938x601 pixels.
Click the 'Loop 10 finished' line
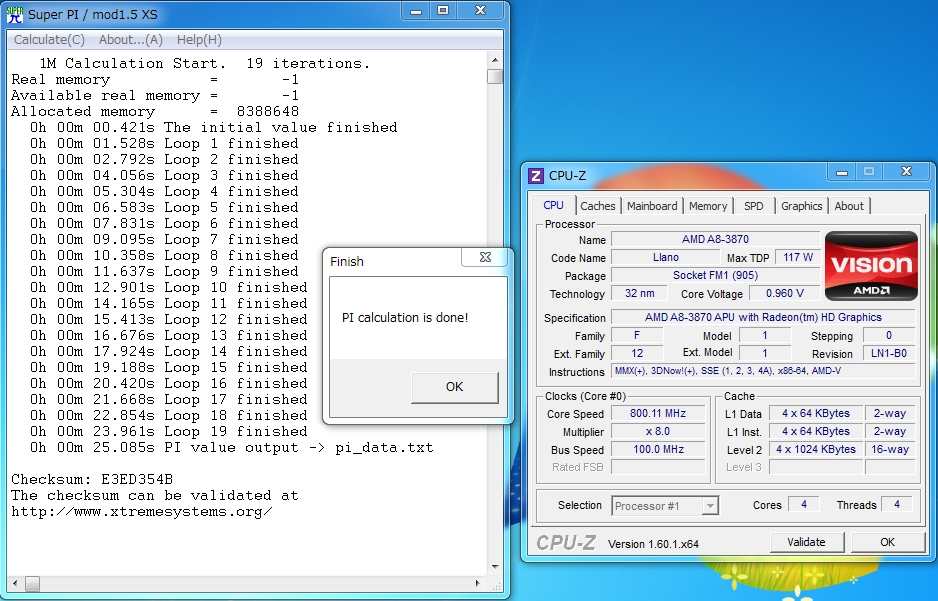click(169, 288)
